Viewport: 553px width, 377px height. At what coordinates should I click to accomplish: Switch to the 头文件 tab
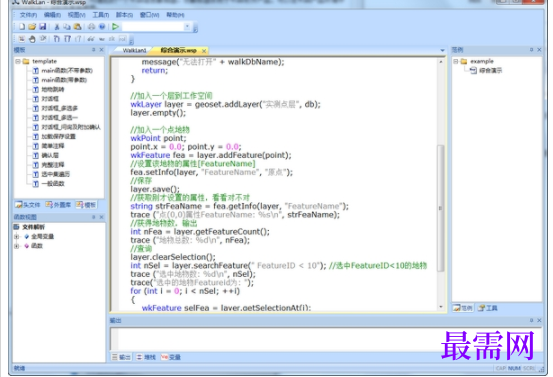point(28,205)
